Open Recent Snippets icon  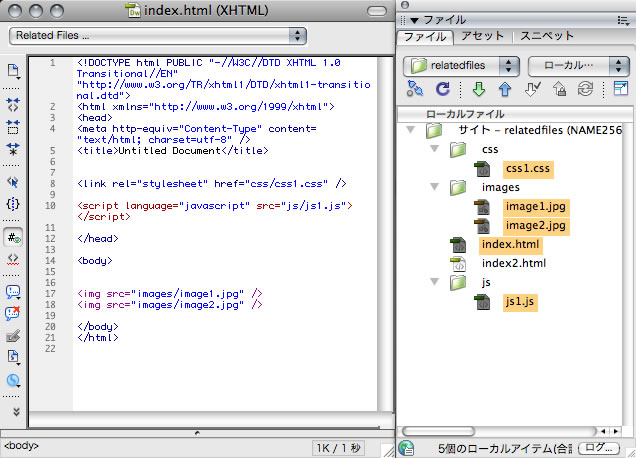(x=13, y=357)
